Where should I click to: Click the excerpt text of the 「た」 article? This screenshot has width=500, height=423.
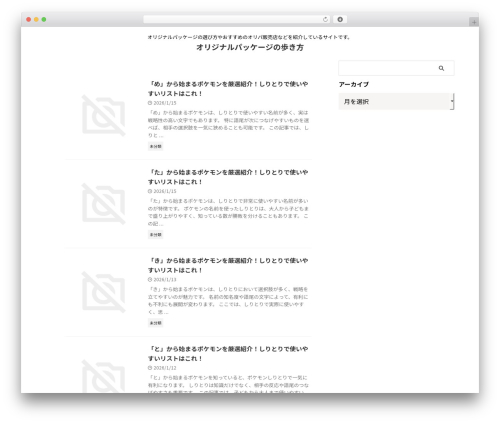click(x=228, y=212)
